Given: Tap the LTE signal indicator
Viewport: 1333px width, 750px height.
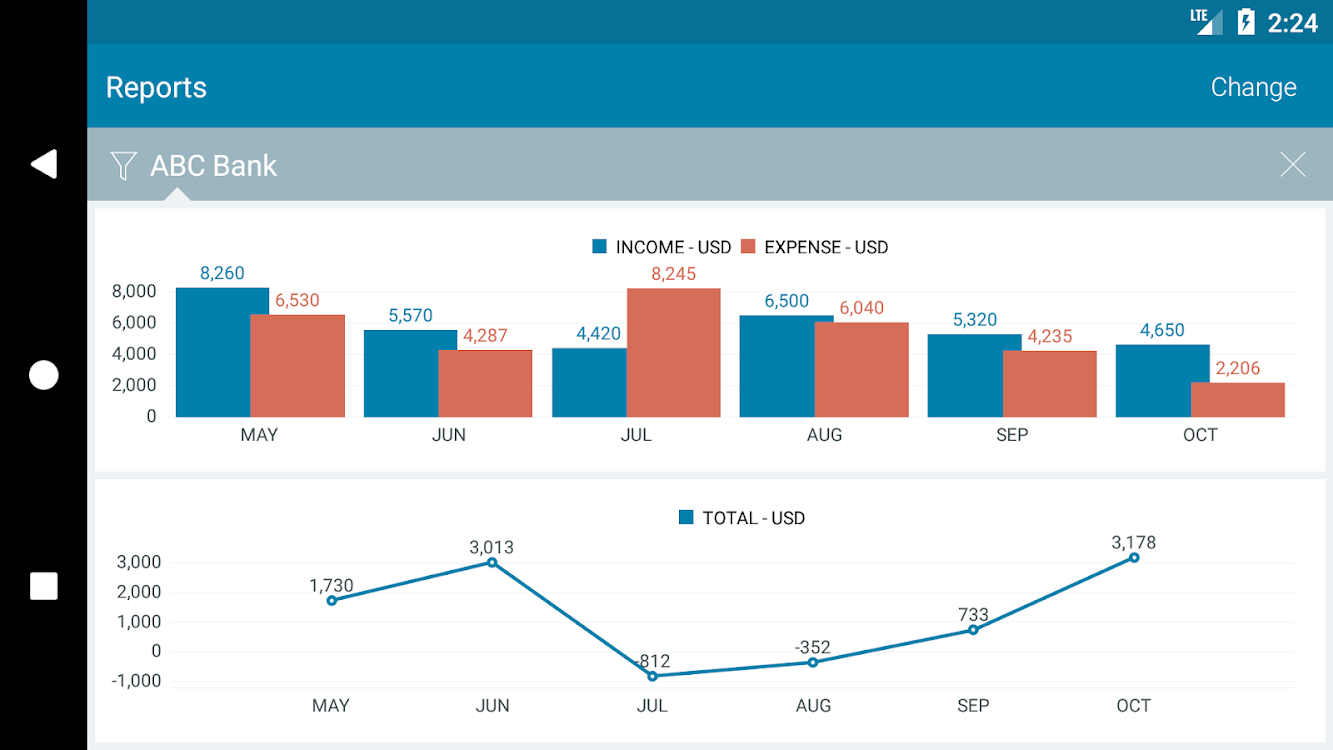Looking at the screenshot, I should point(1207,21).
